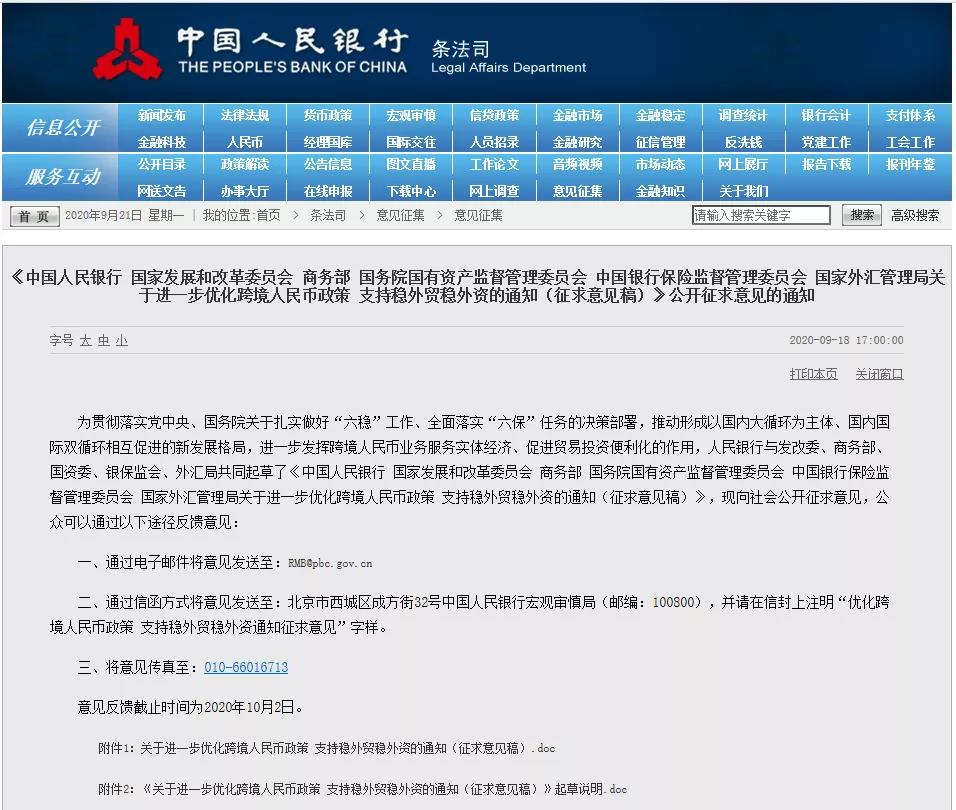Open 下载中心 link

[411, 191]
